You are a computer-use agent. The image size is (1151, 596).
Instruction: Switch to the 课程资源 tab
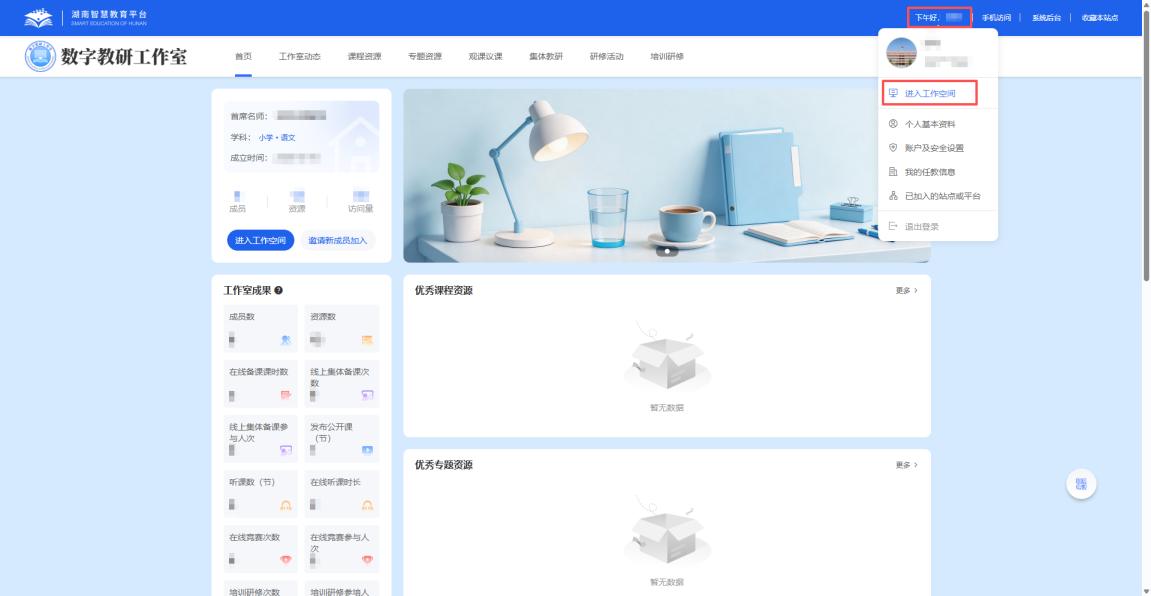click(x=364, y=57)
